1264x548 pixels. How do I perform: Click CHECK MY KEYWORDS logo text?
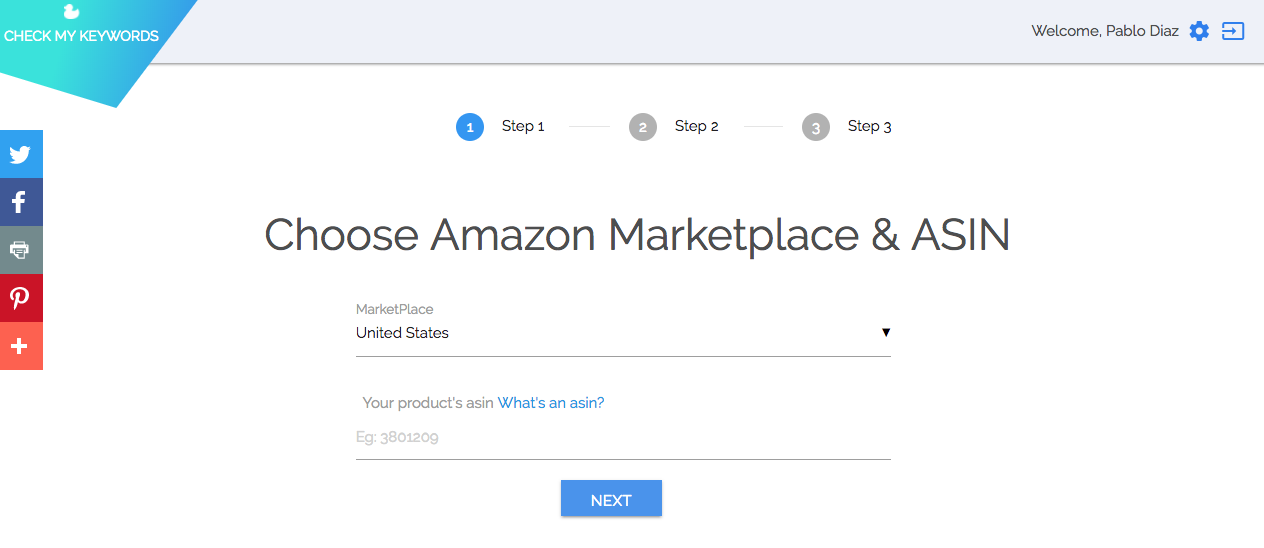pos(81,36)
